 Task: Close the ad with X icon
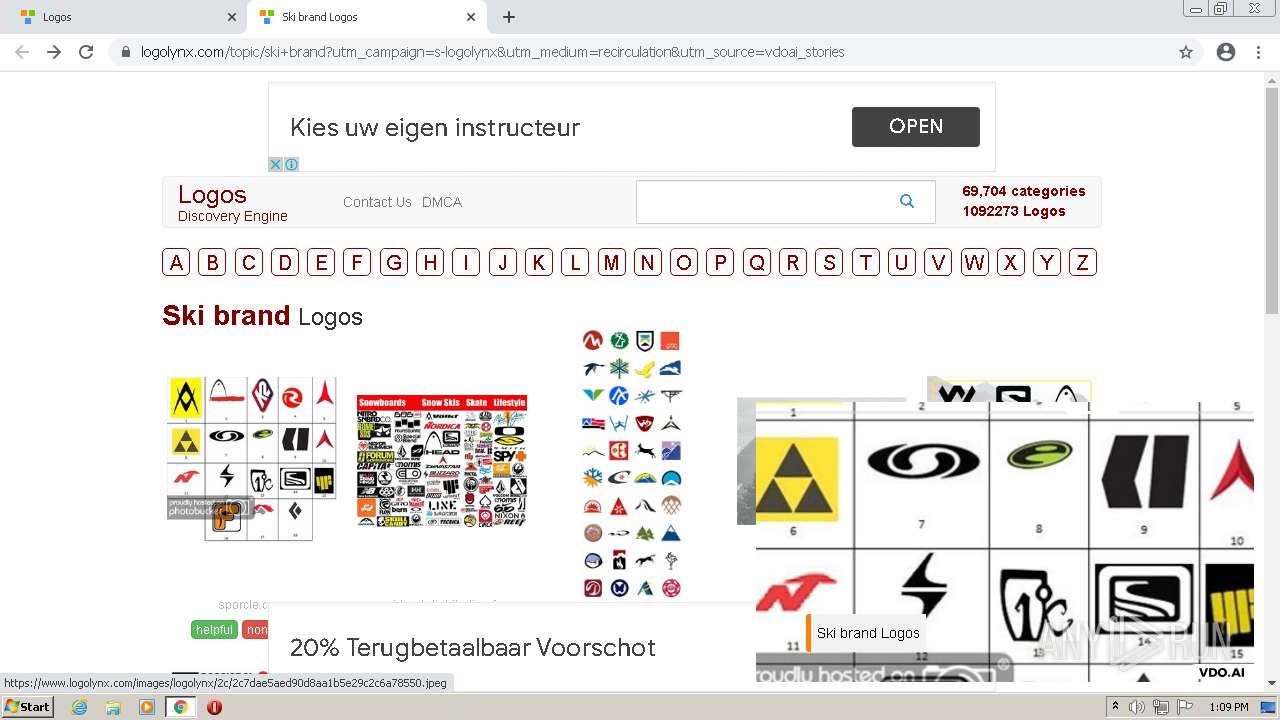pos(276,164)
